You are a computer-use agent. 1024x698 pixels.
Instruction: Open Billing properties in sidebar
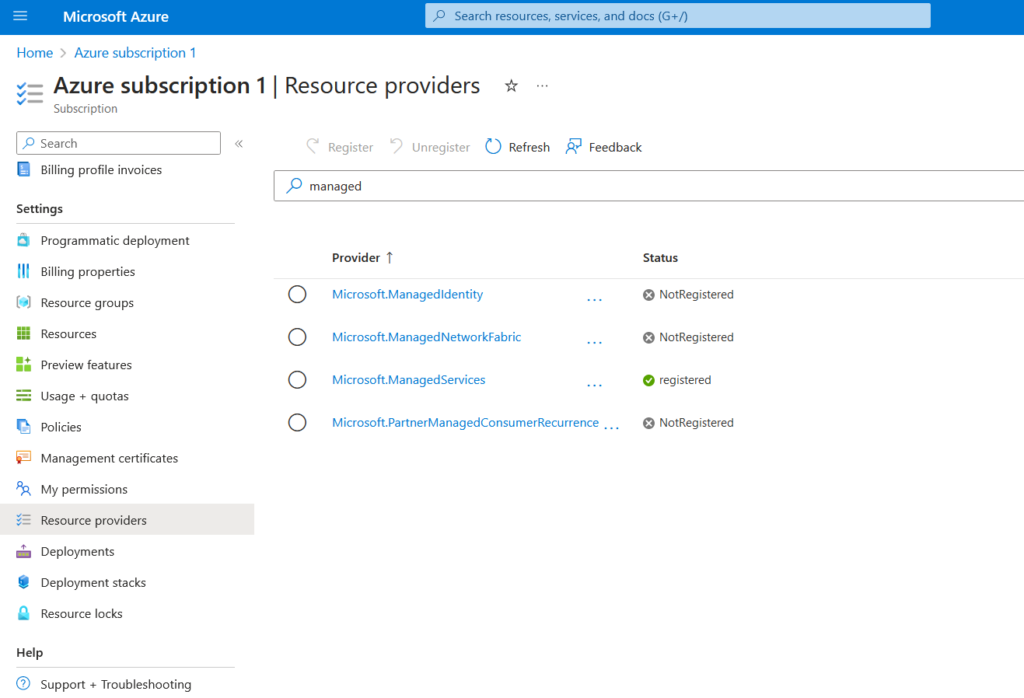[x=88, y=272]
